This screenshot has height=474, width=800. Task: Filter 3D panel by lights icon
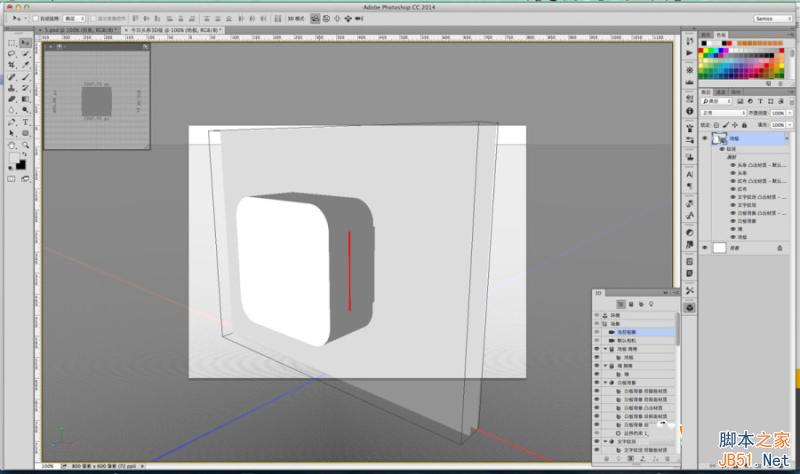click(652, 302)
